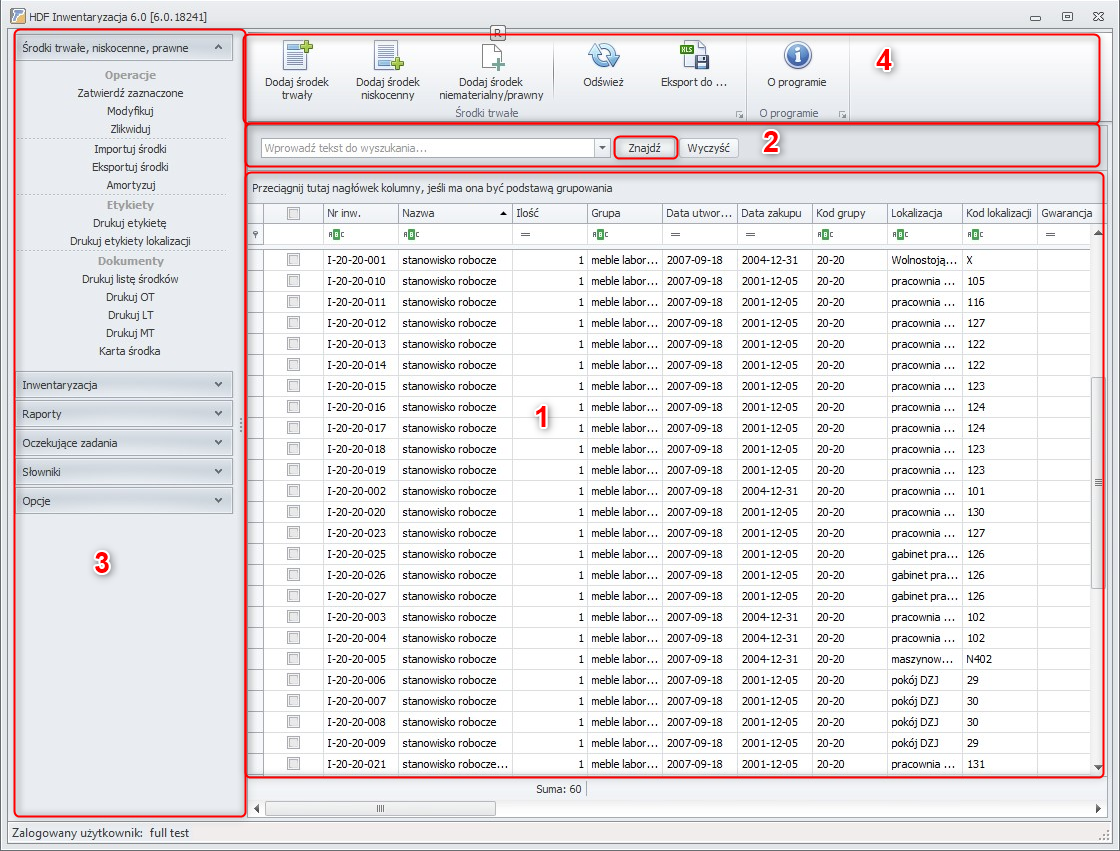Image resolution: width=1120 pixels, height=851 pixels.
Task: Click the table scroll down arrow
Action: coord(1098,767)
